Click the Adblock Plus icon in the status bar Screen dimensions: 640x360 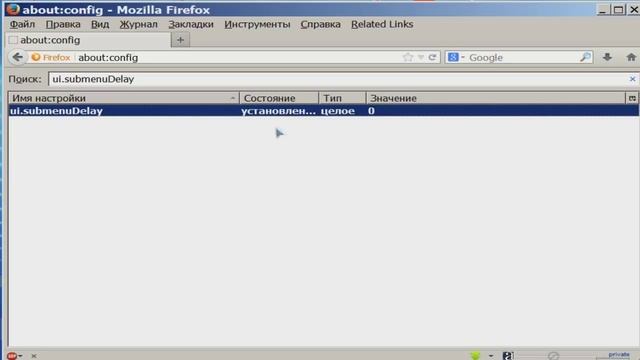(11, 356)
